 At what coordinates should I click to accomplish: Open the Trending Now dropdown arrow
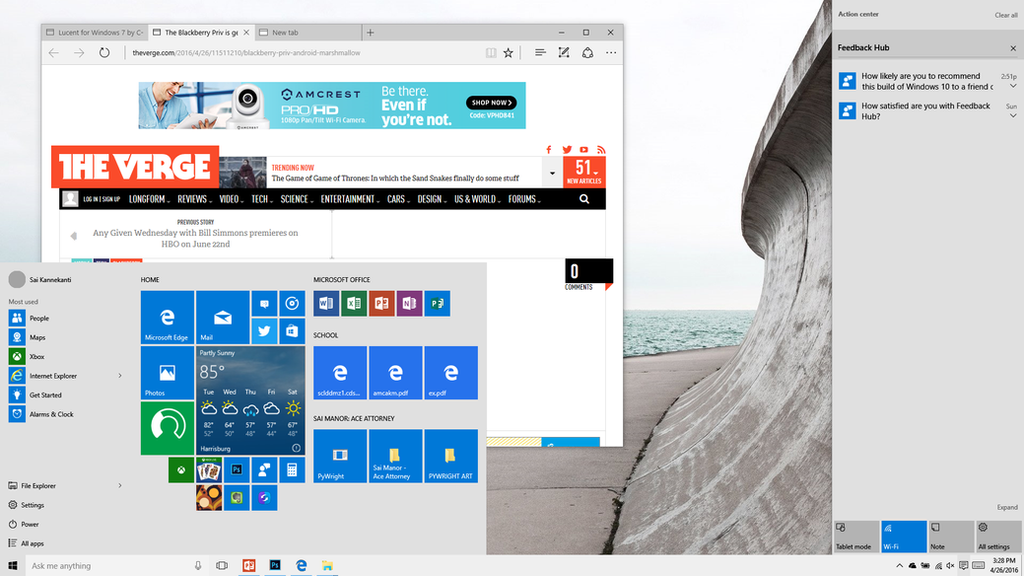tap(552, 174)
